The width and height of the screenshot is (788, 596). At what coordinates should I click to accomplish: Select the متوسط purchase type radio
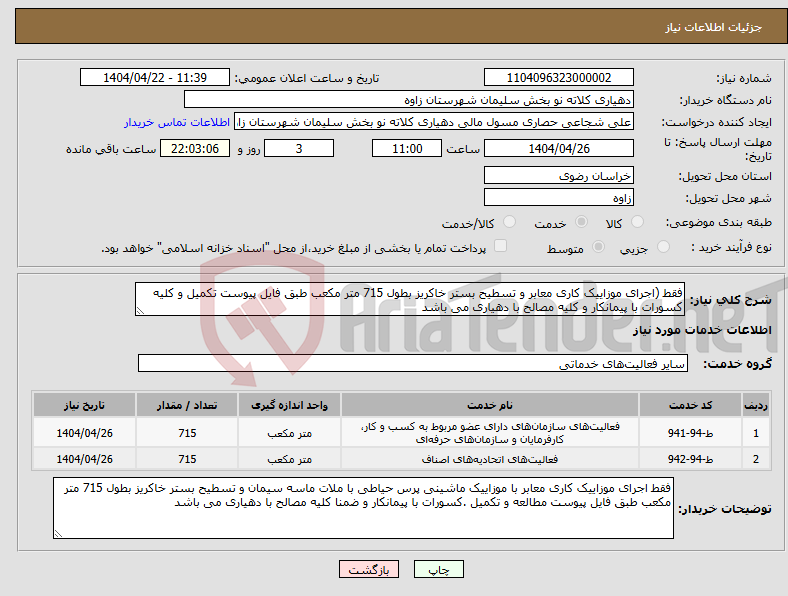pyautogui.click(x=599, y=247)
